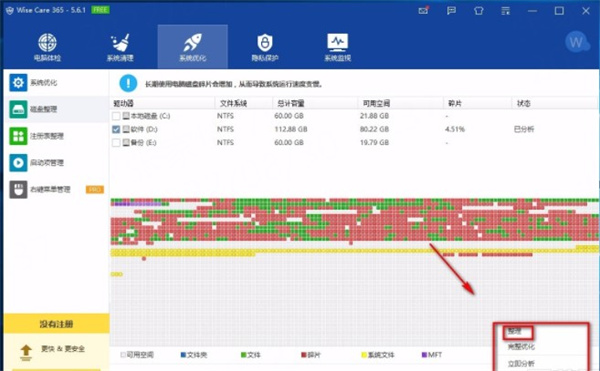Viewport: 600px width, 371px height.
Task: Sort by the 状态 column header
Action: tap(555, 103)
